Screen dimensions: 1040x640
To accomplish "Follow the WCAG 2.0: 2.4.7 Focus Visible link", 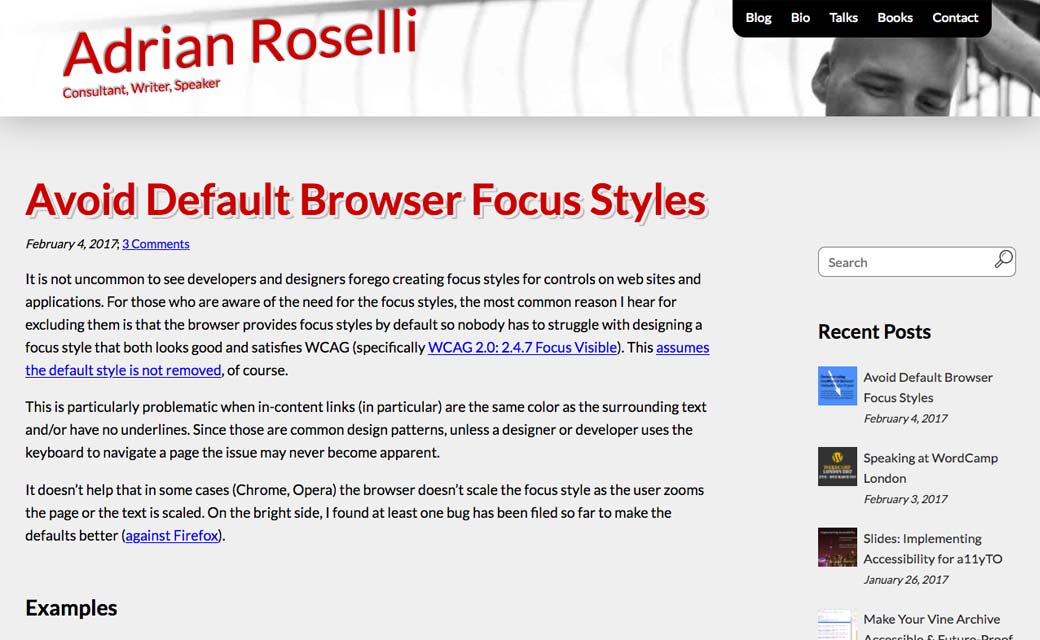I will [x=524, y=348].
